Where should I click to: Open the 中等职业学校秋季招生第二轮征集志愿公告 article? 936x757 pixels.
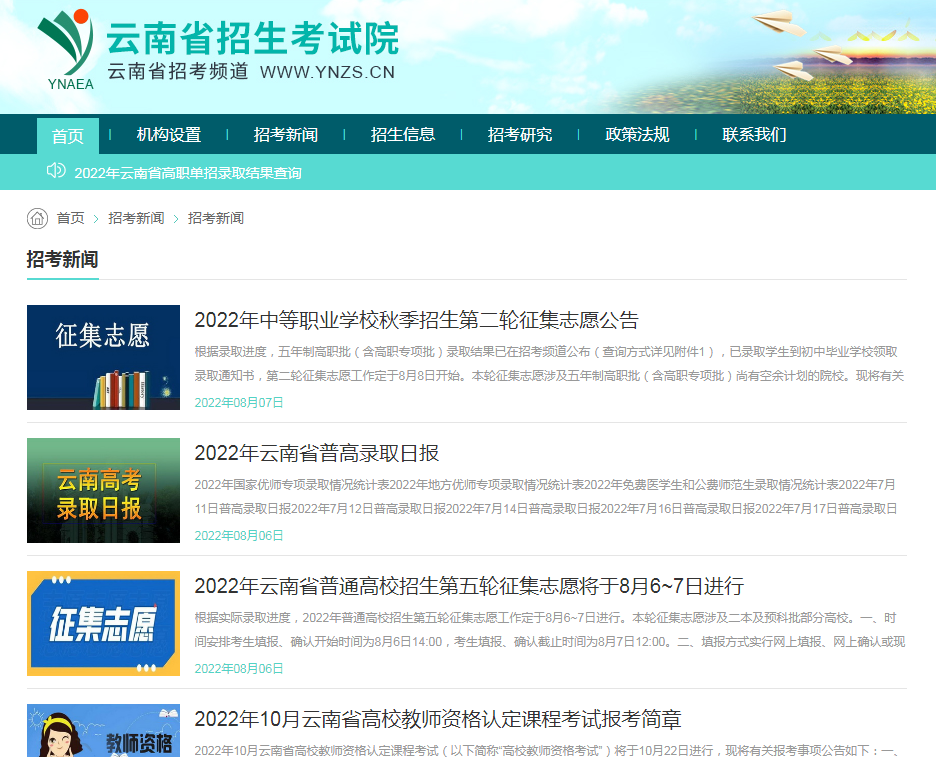[416, 320]
